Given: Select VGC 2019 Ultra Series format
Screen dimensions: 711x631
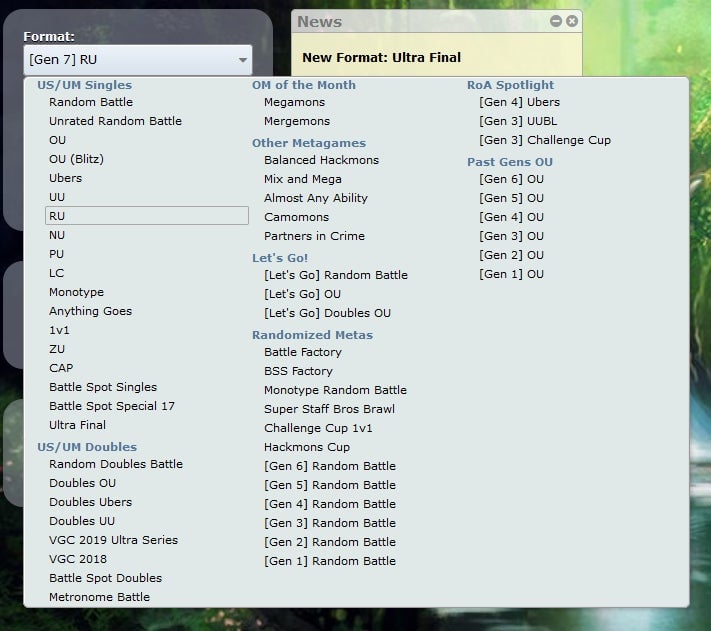Looking at the screenshot, I should pyautogui.click(x=113, y=540).
